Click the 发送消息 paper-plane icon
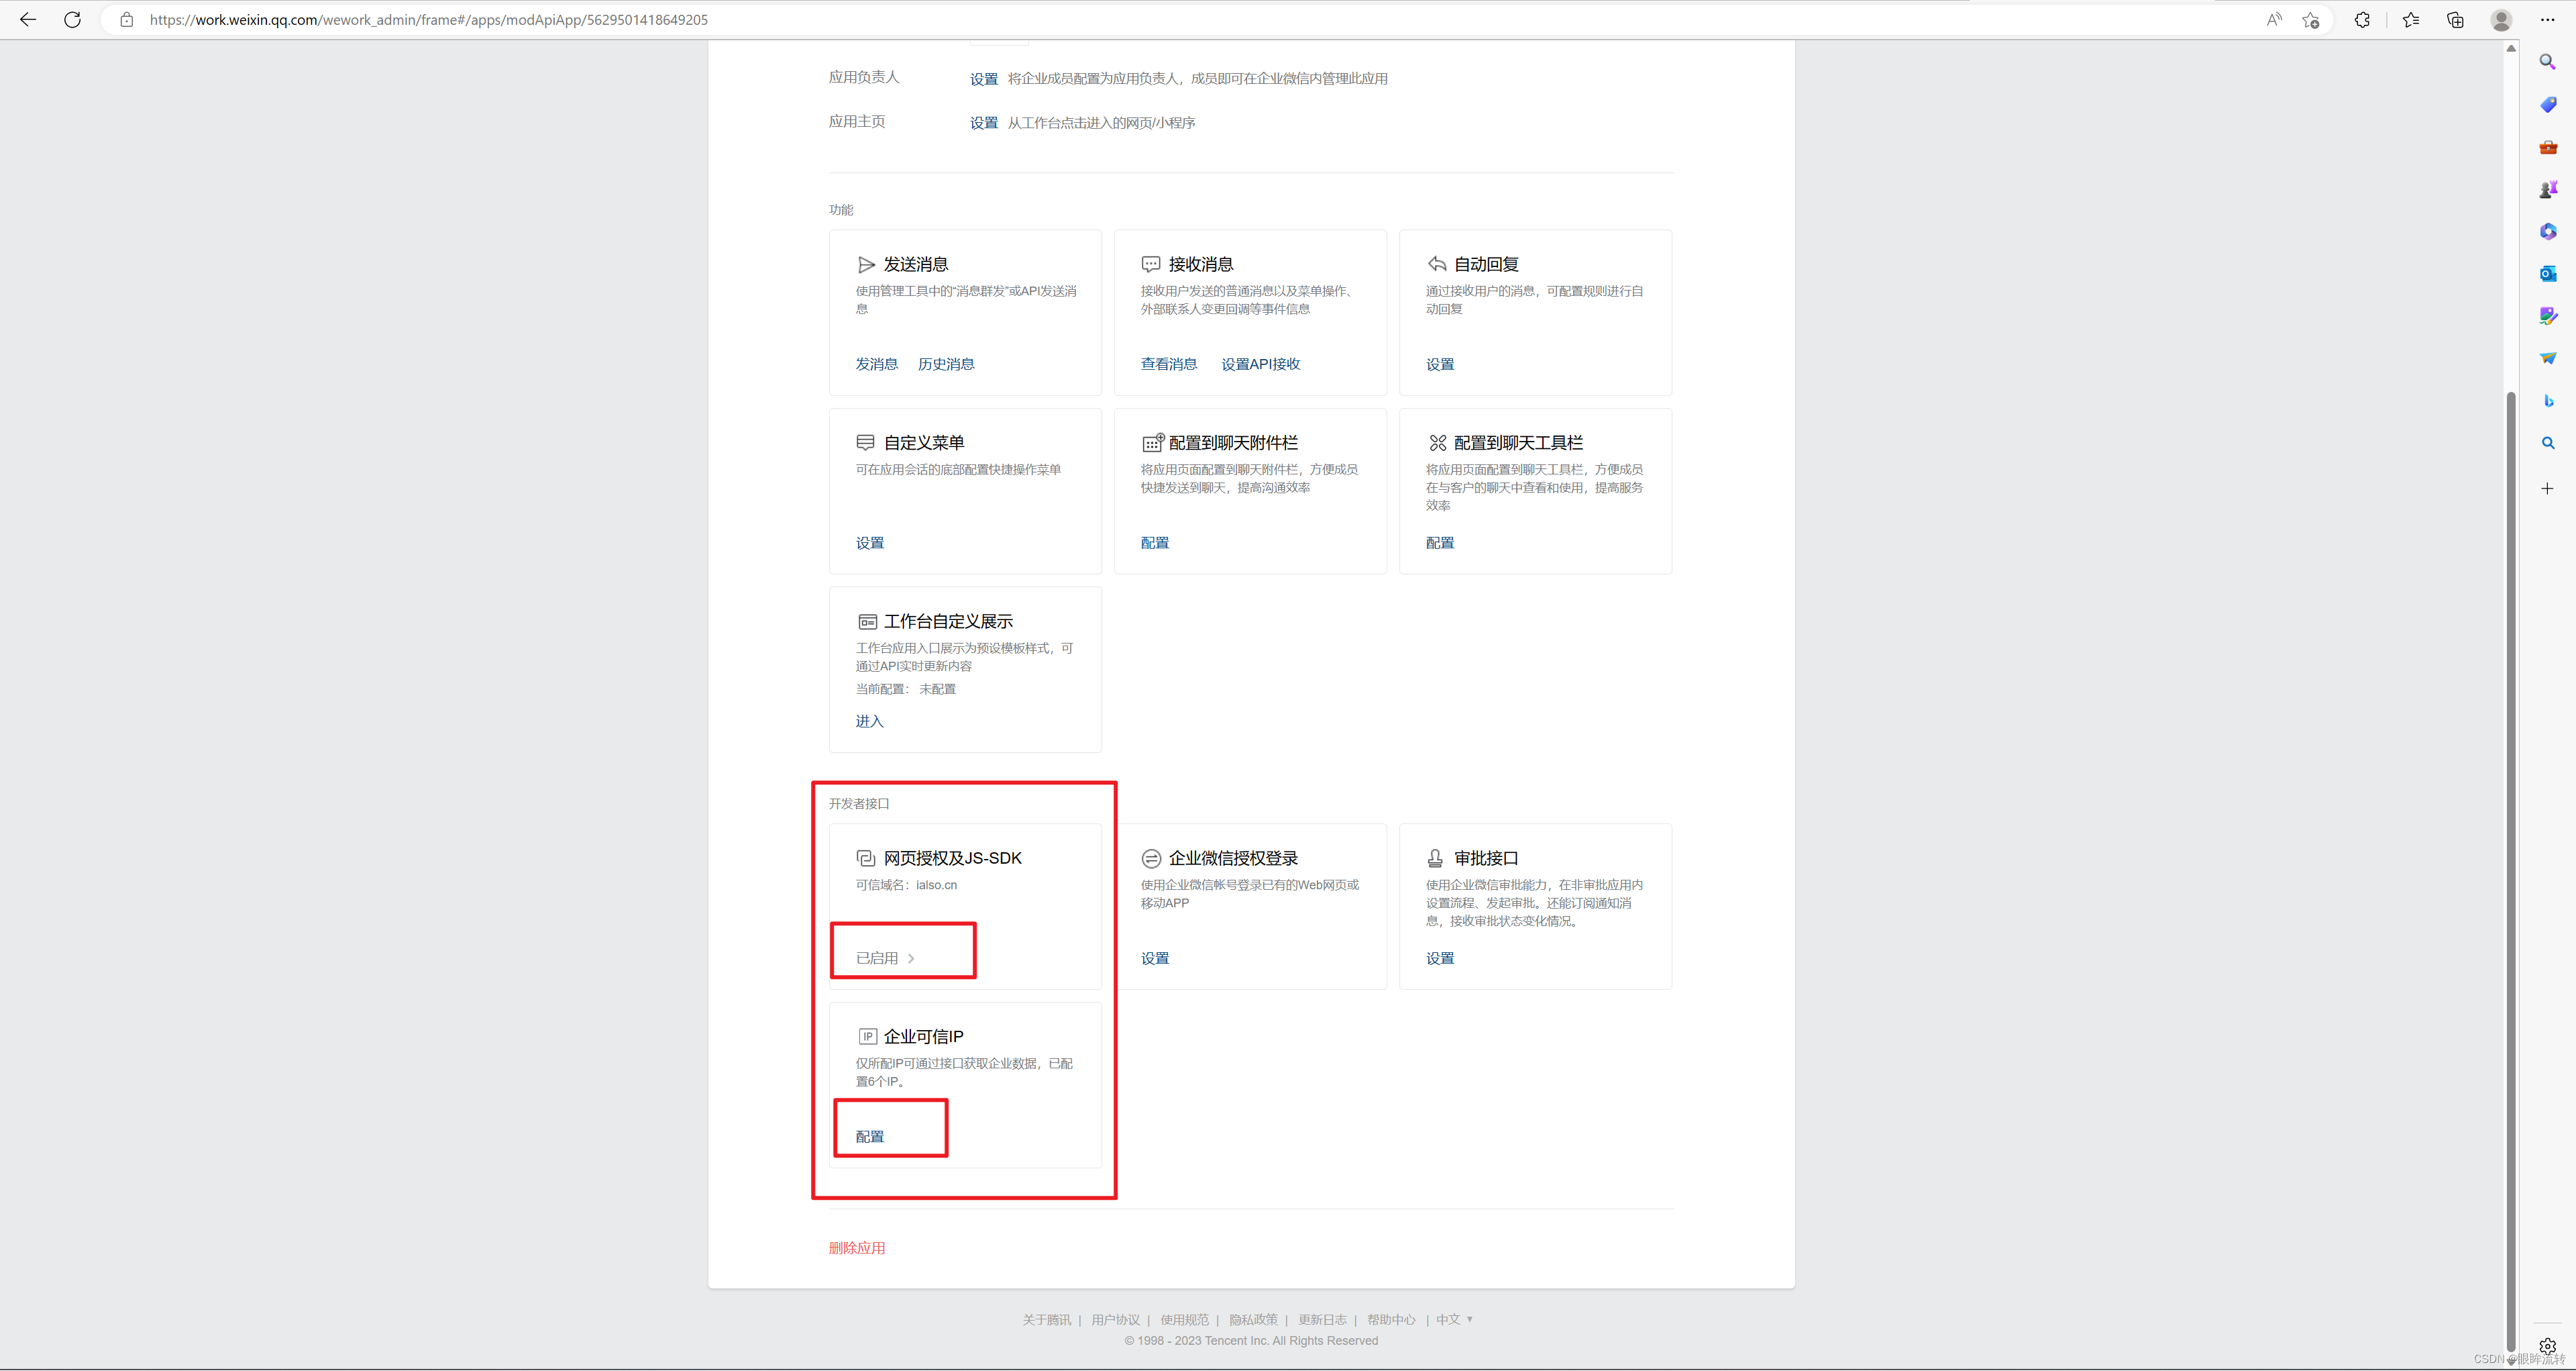This screenshot has width=2576, height=1371. 866,264
